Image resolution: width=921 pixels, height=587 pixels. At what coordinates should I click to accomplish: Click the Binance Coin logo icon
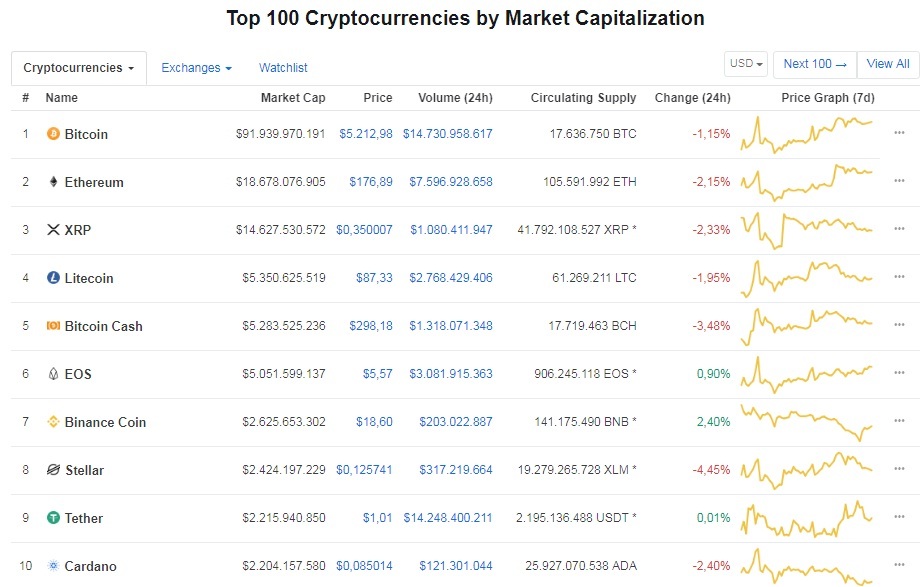(x=53, y=422)
